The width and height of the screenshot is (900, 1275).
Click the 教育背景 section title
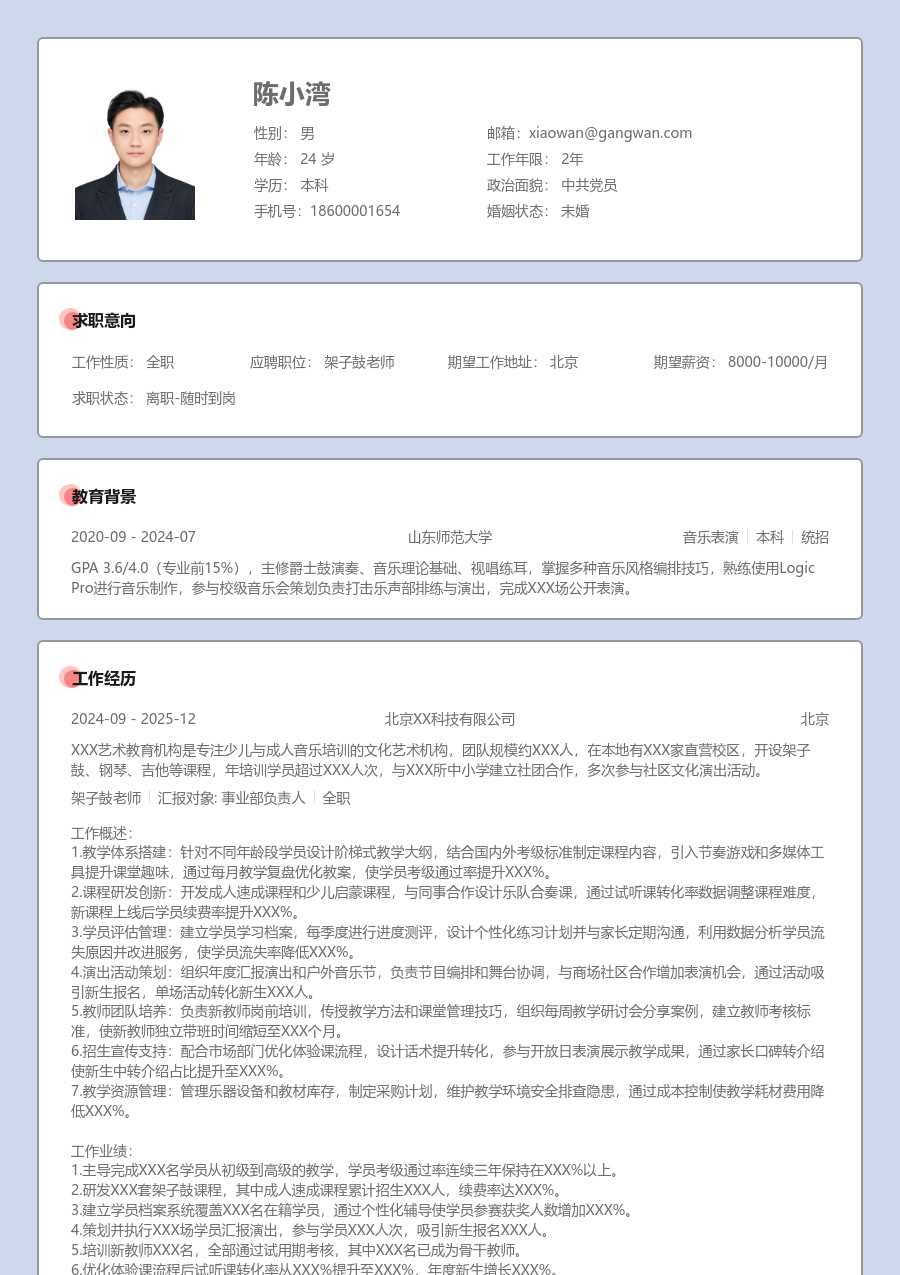tap(104, 497)
